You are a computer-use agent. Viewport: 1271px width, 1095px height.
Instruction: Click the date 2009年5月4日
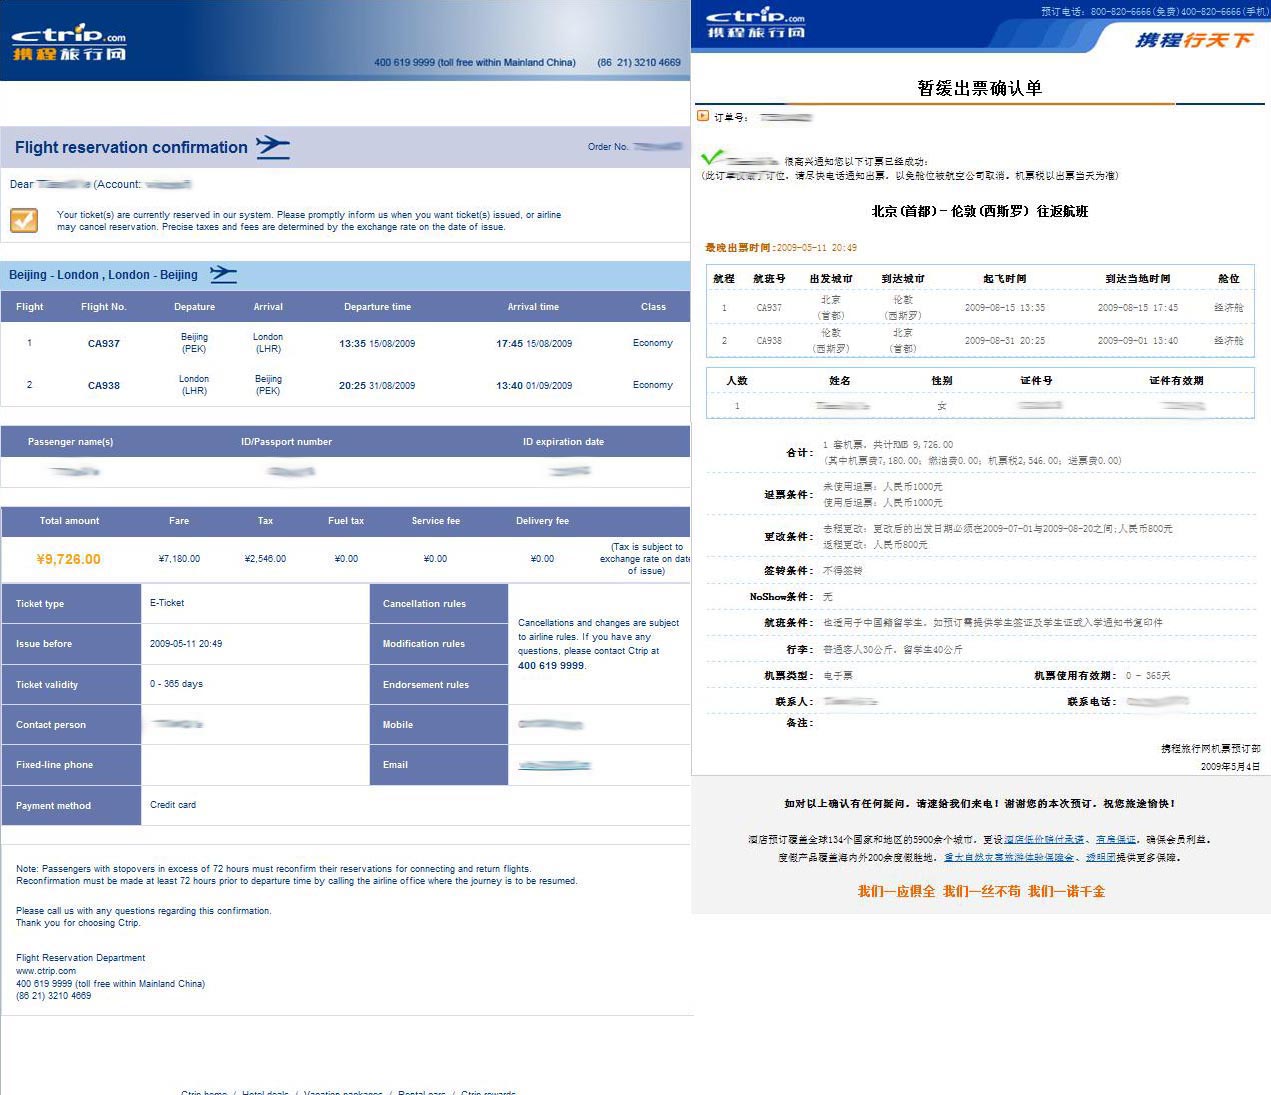point(1231,767)
